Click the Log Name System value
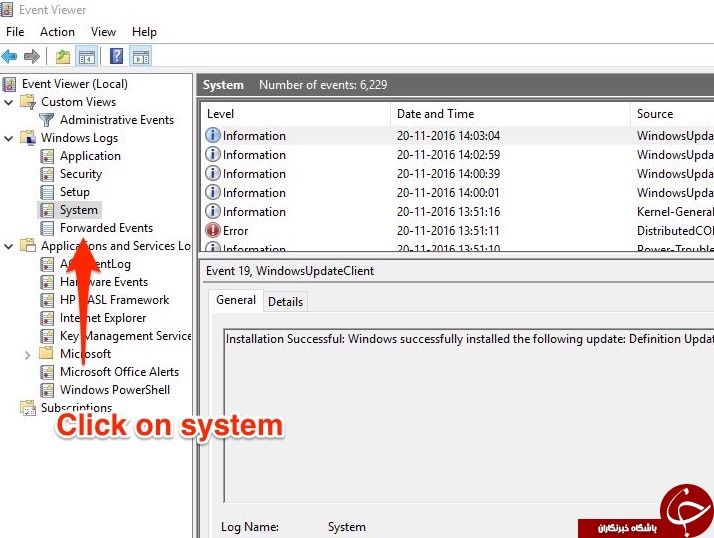The width and height of the screenshot is (714, 538). pos(347,527)
